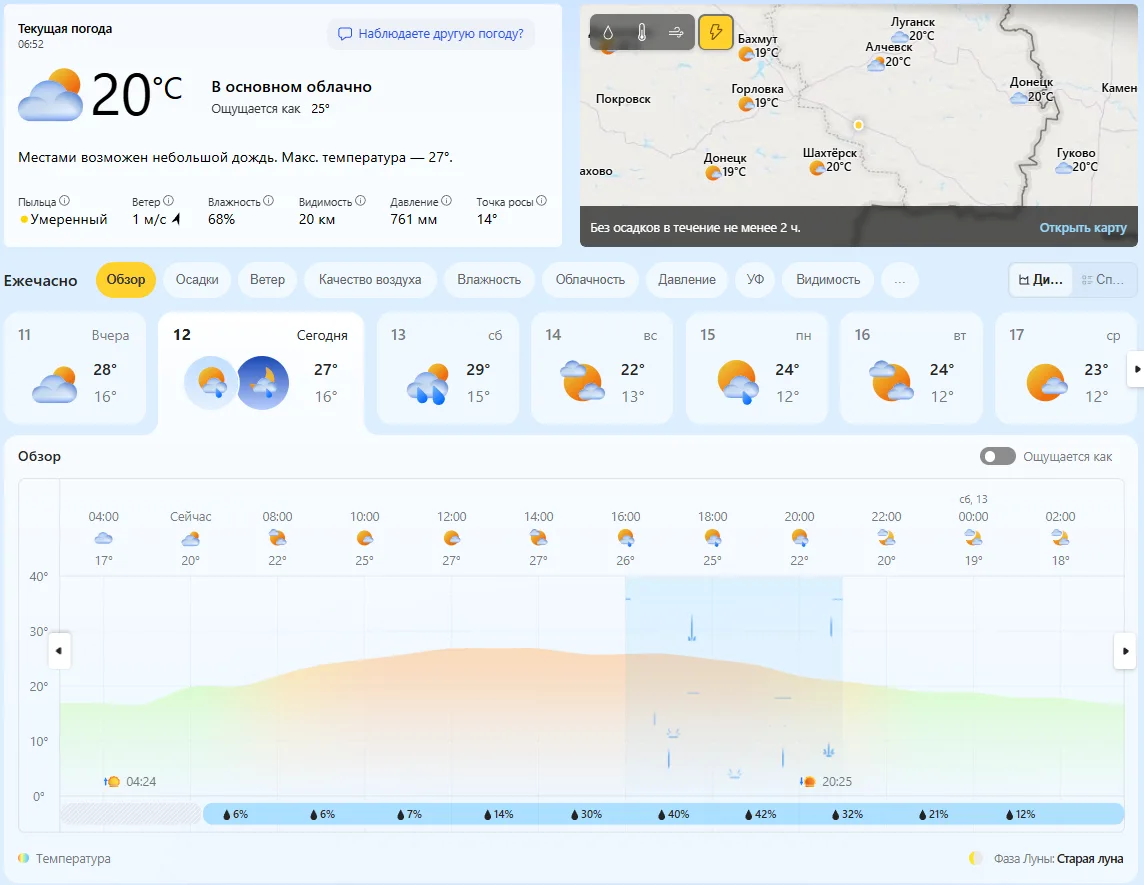Select Sunday 14 forecast card
The width and height of the screenshot is (1144, 885).
[x=602, y=368]
